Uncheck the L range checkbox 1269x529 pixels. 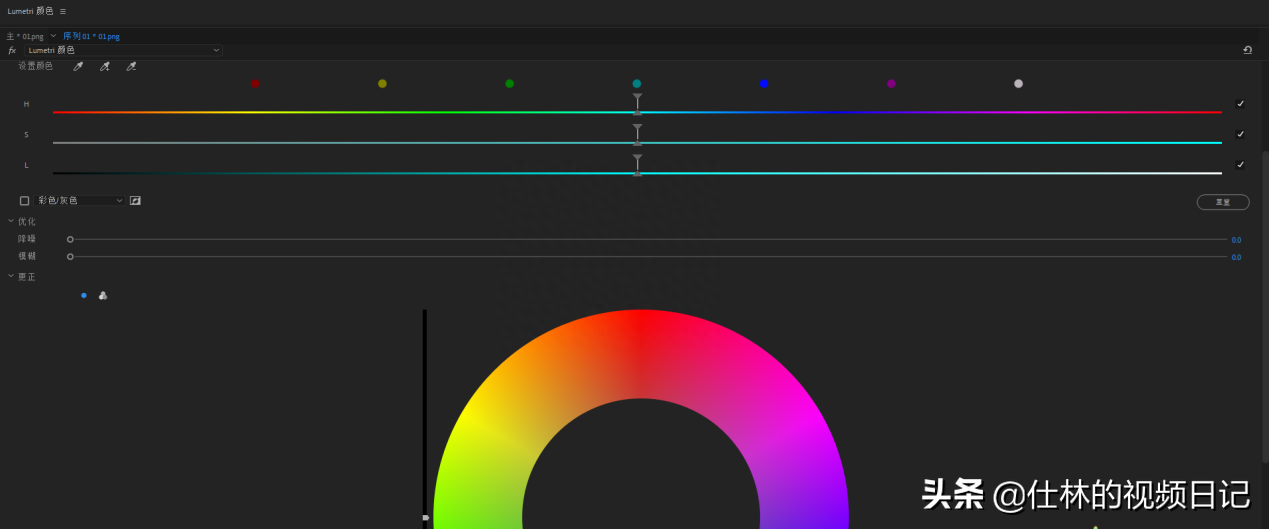pos(1240,164)
